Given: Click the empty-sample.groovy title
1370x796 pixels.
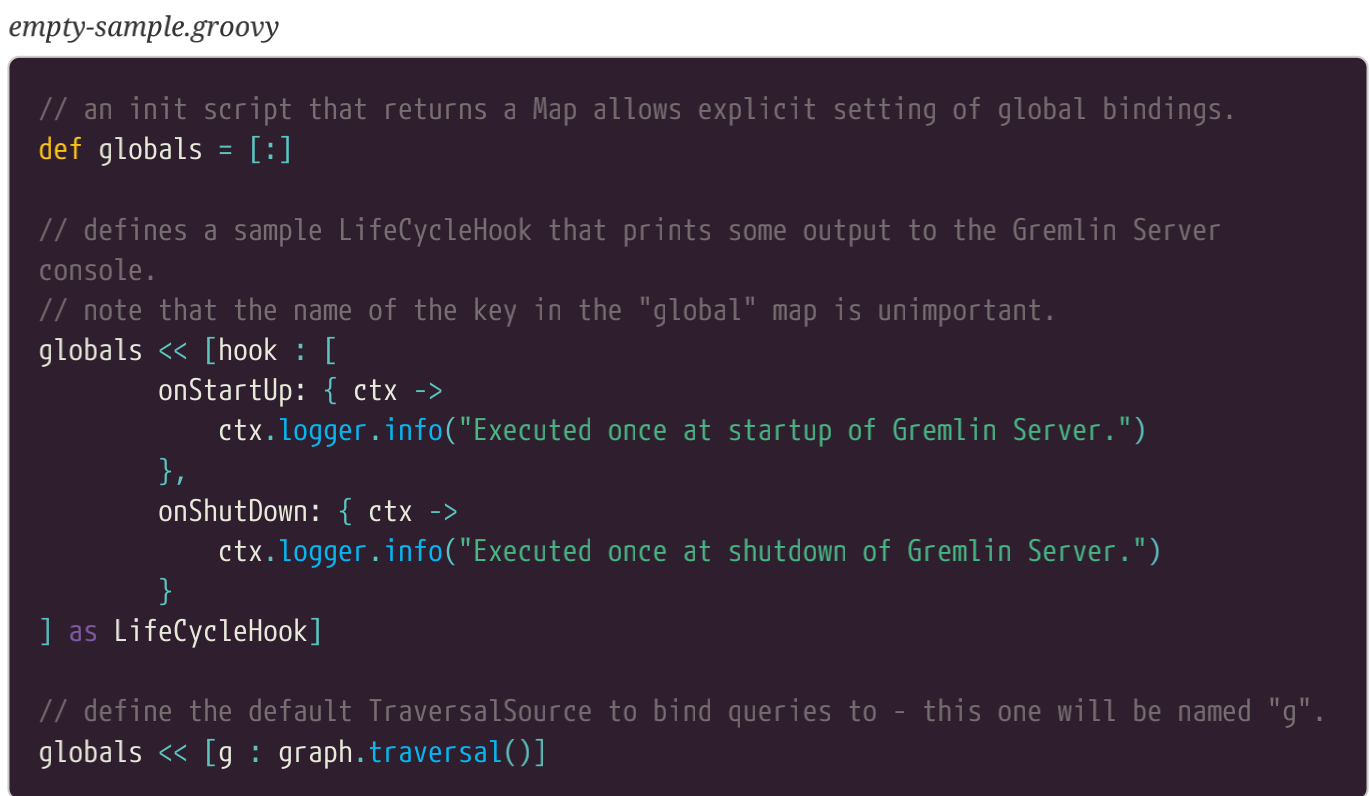Looking at the screenshot, I should coord(143,26).
